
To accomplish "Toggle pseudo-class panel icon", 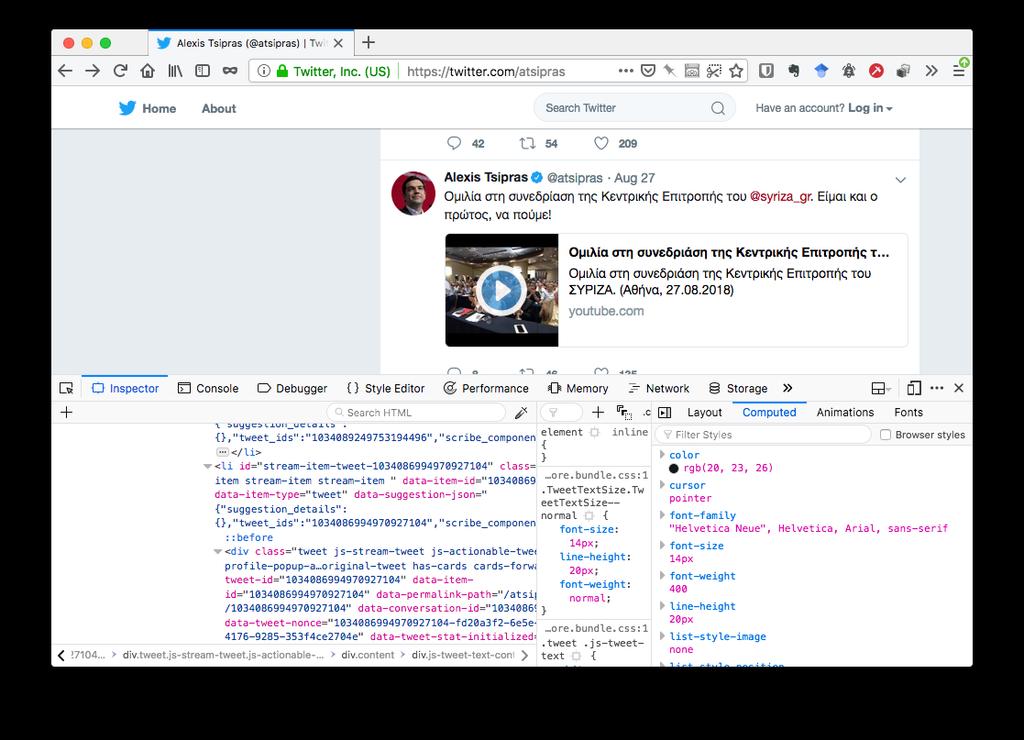I will (x=624, y=411).
